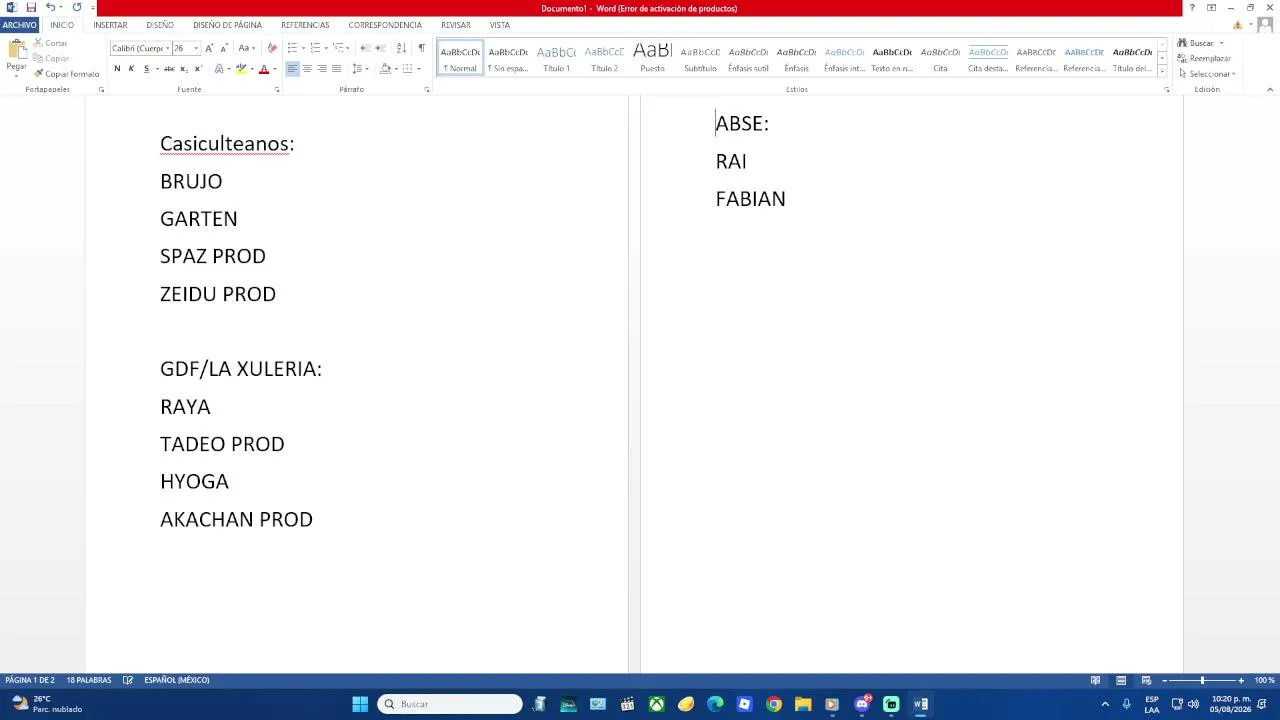Switch to the REVISAR tab
Viewport: 1280px width, 720px height.
(x=456, y=25)
